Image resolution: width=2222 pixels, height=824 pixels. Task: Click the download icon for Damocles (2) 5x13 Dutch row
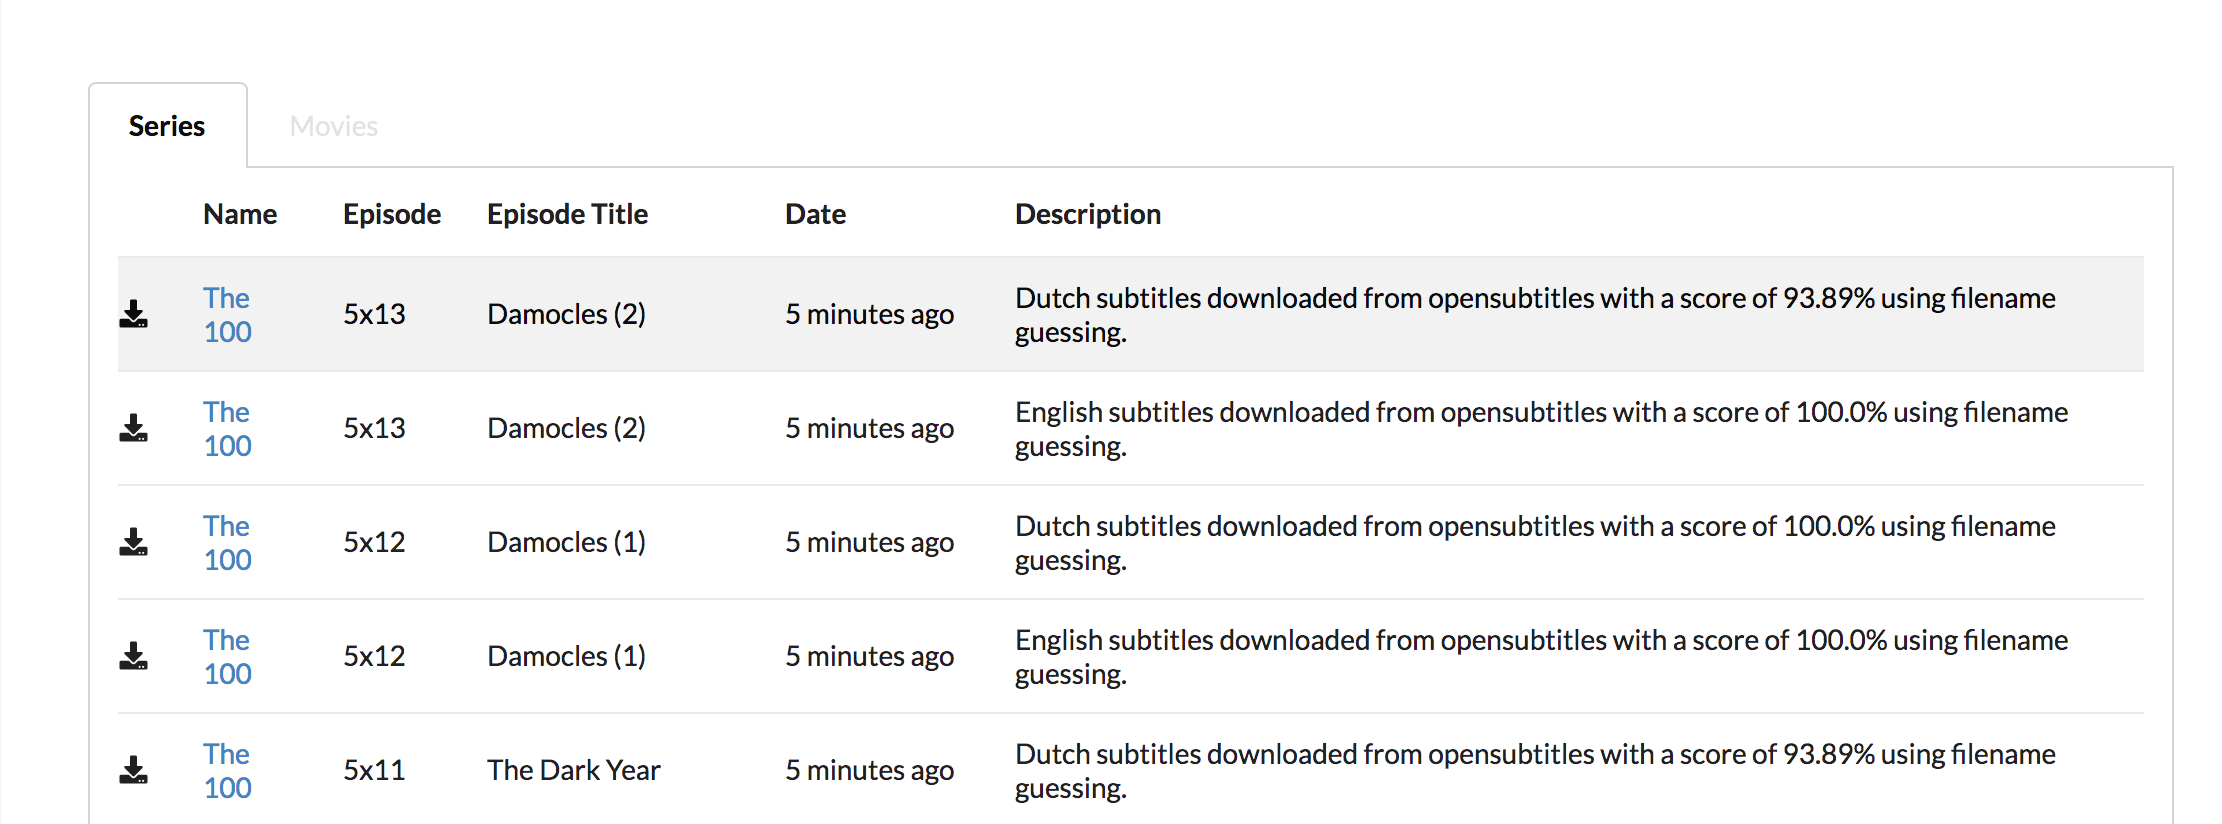[134, 314]
